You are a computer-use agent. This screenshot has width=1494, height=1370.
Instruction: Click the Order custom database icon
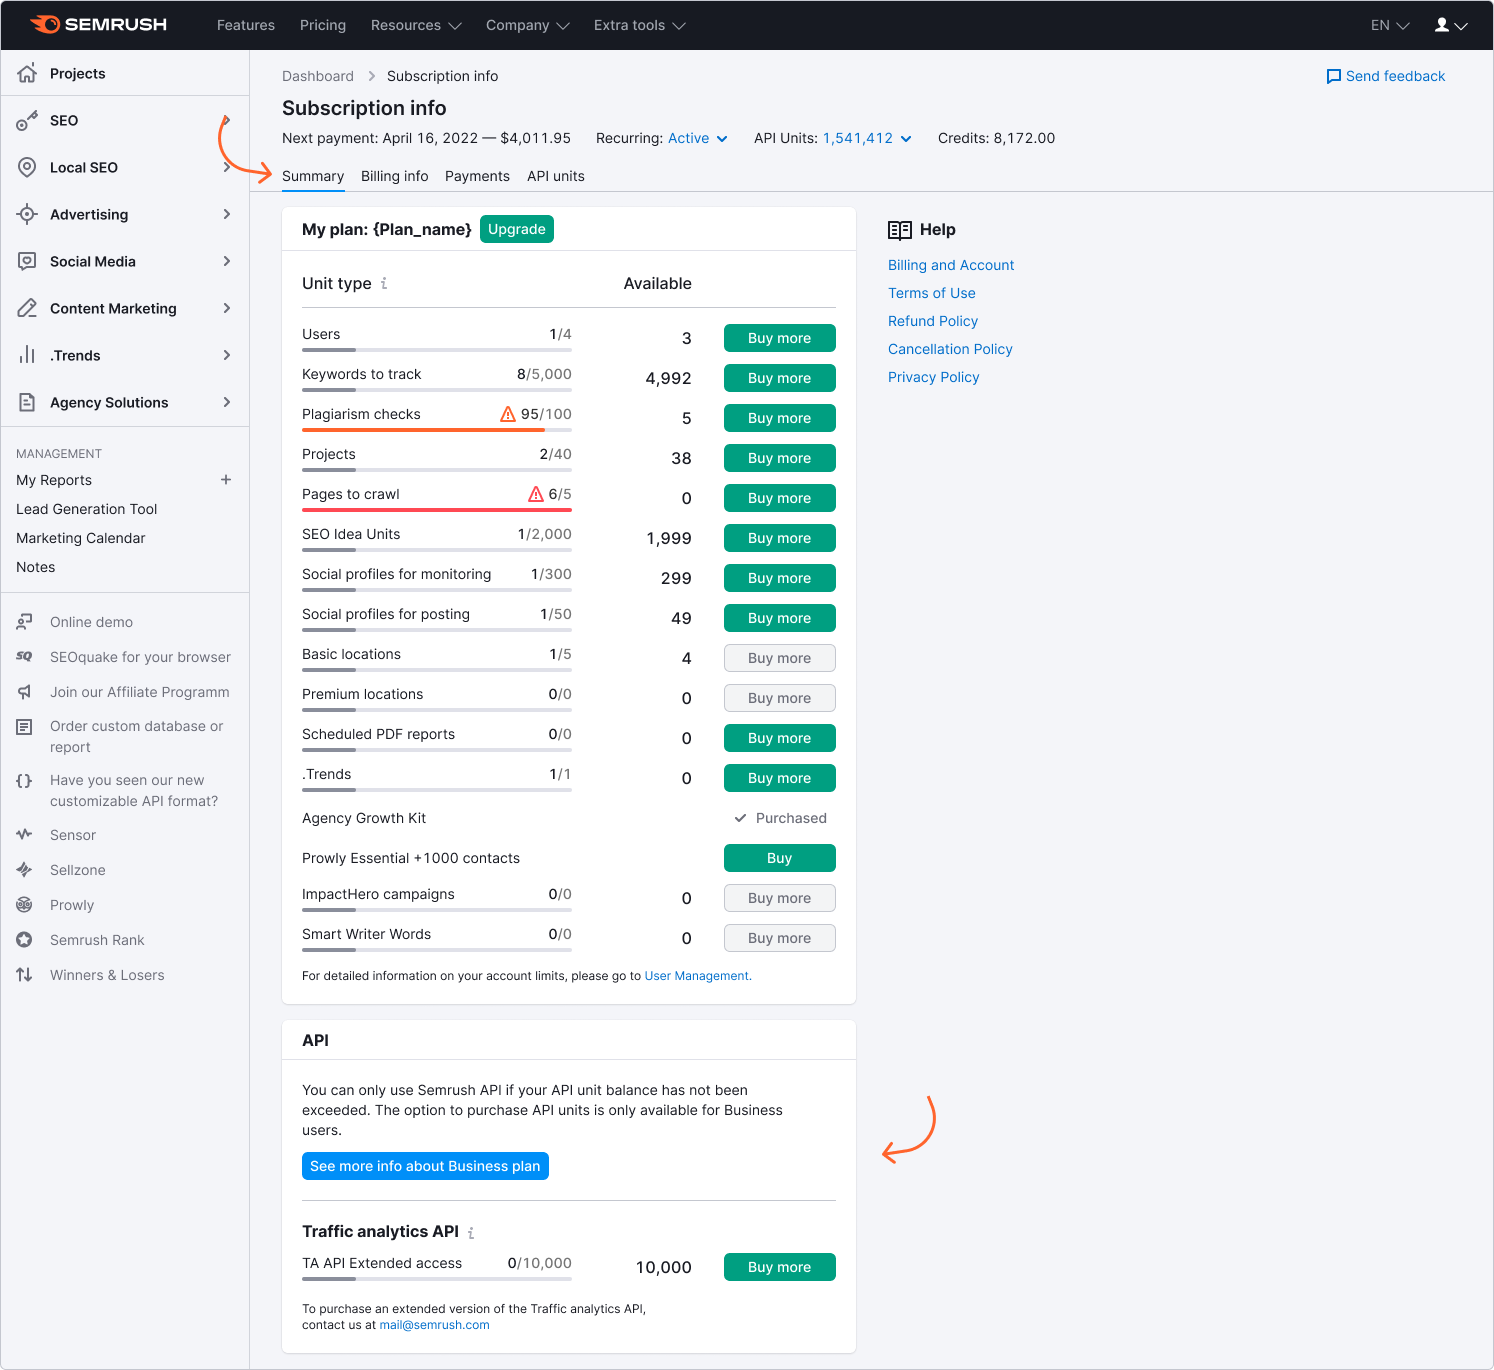click(x=25, y=727)
